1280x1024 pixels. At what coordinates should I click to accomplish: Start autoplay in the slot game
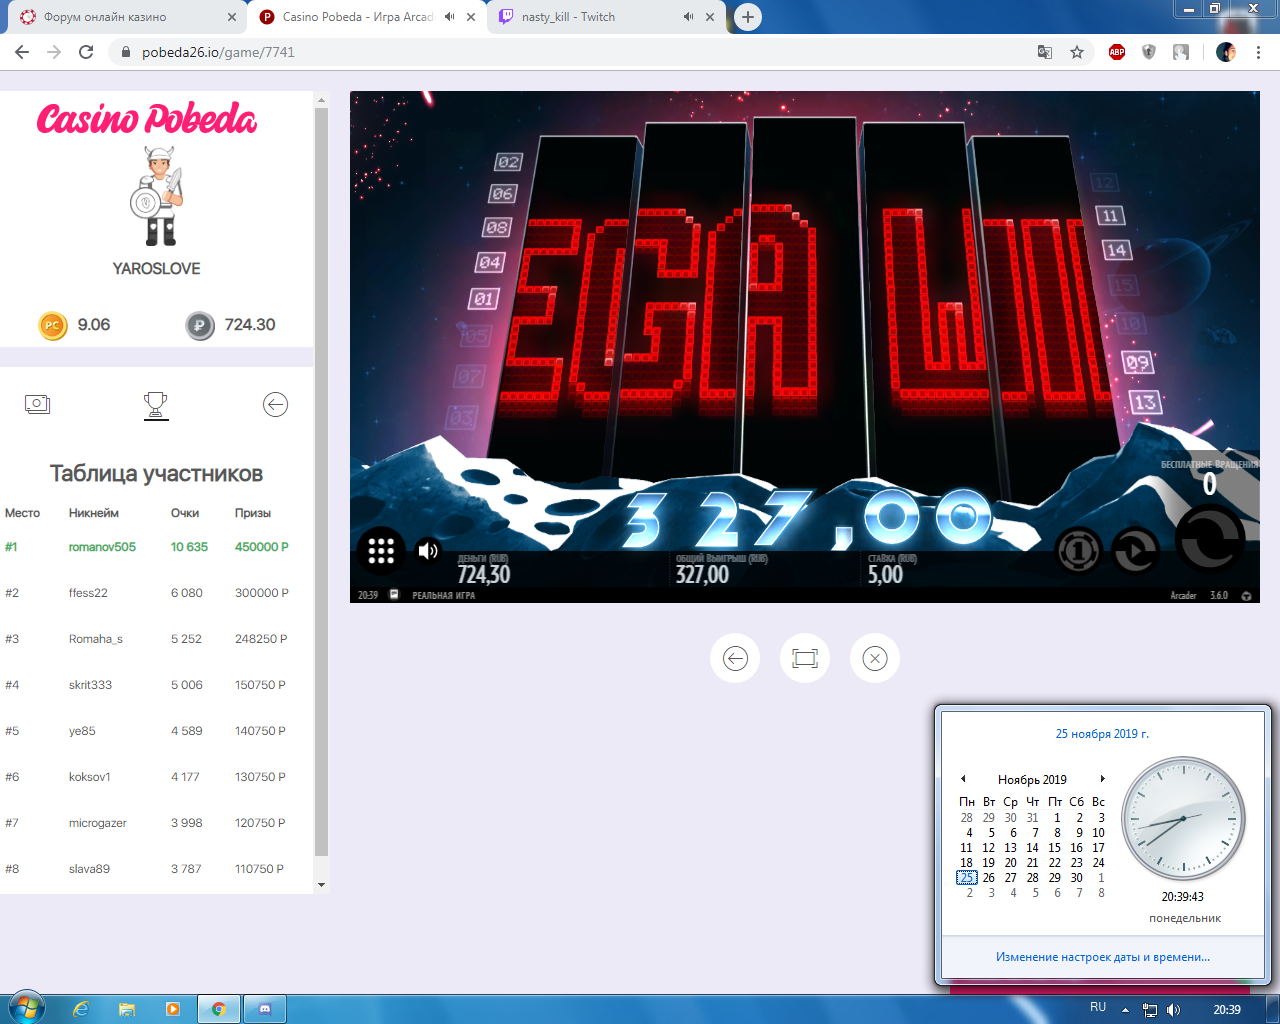tap(1135, 551)
